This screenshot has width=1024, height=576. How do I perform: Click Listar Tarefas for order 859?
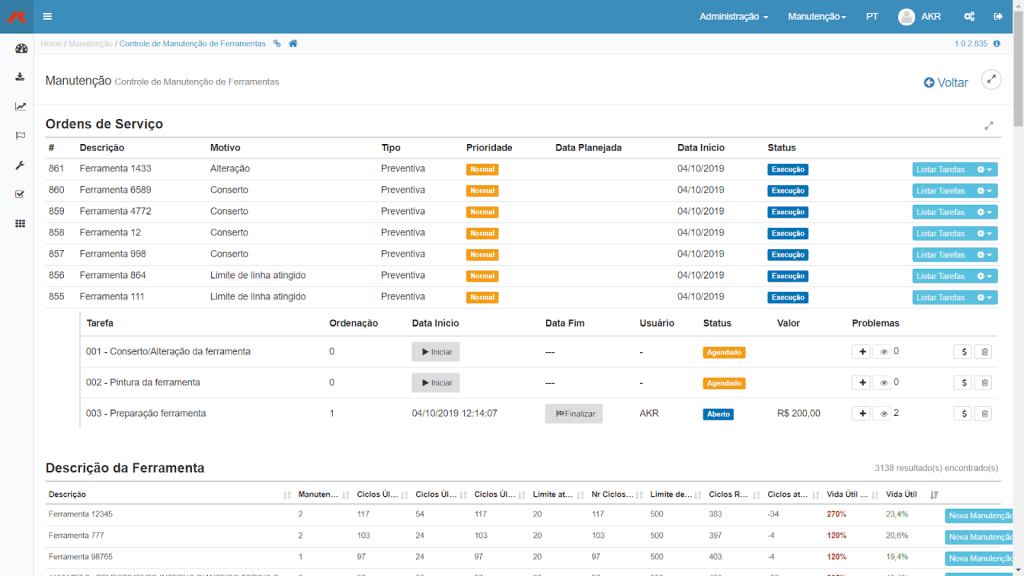940,212
